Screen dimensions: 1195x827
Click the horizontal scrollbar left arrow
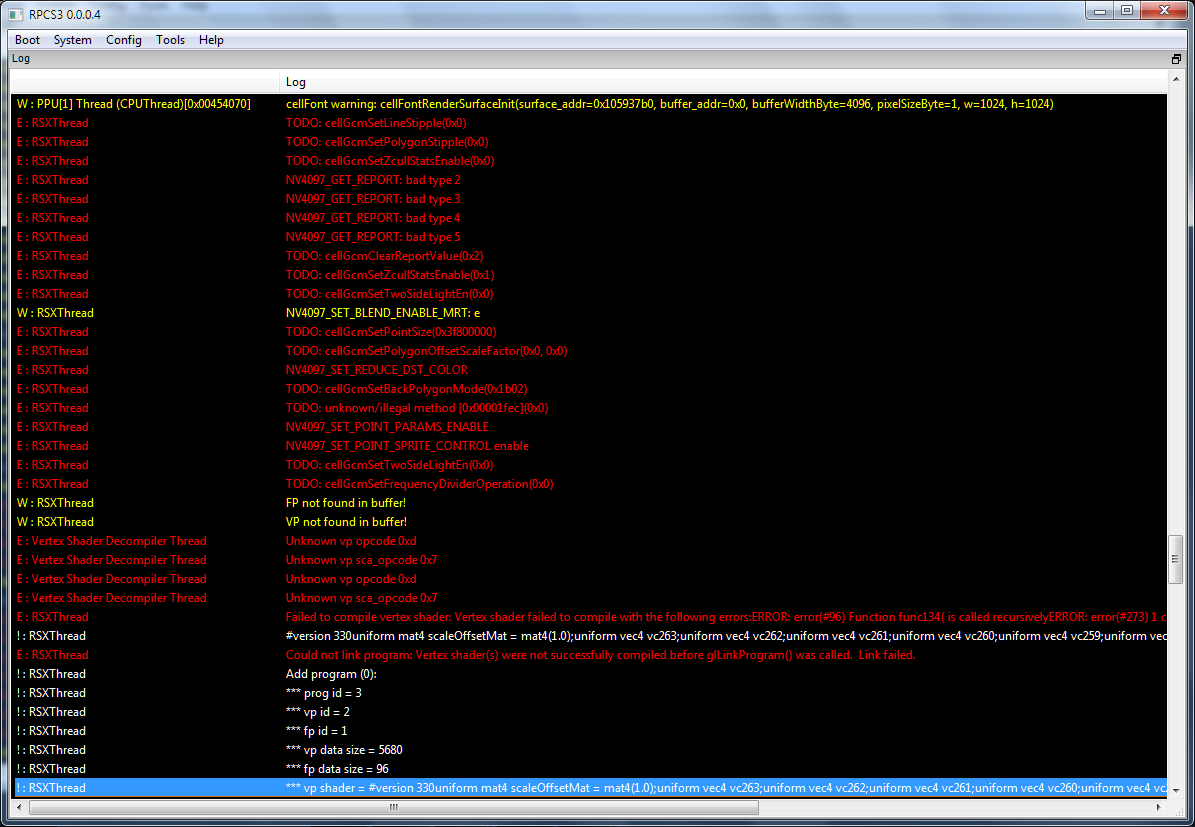click(x=21, y=806)
